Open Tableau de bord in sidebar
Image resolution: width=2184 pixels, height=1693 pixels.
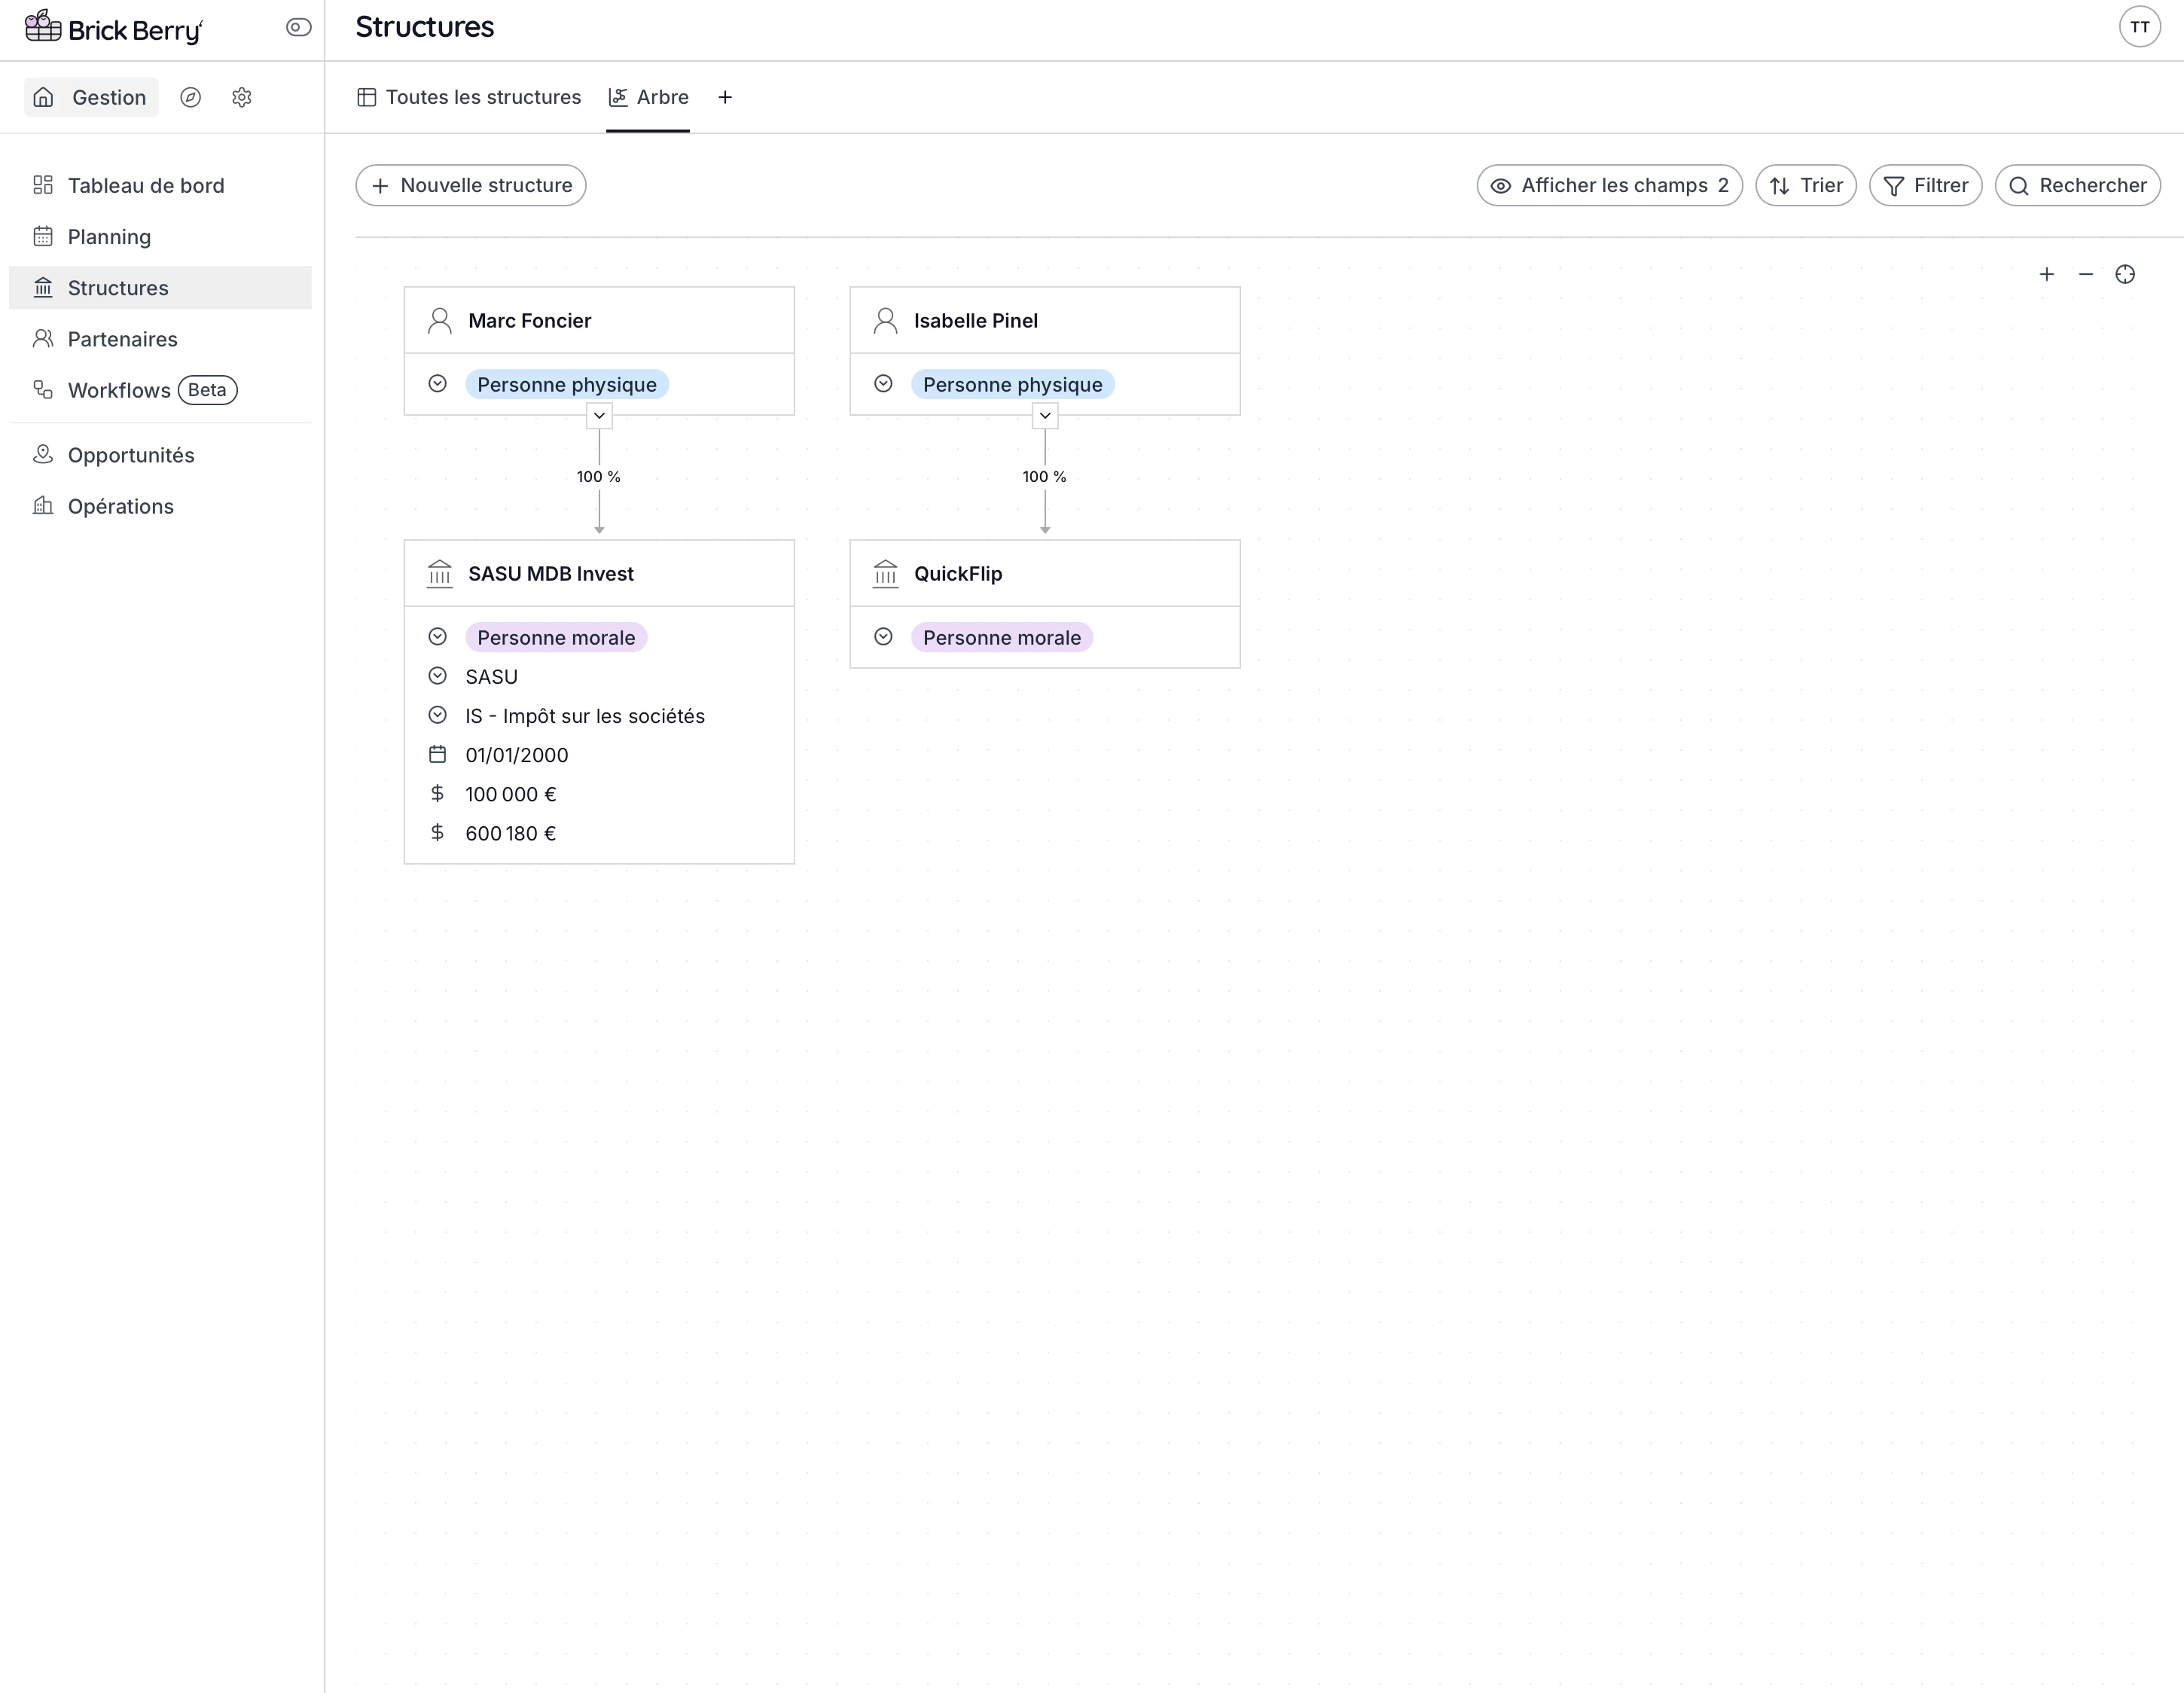[x=160, y=185]
